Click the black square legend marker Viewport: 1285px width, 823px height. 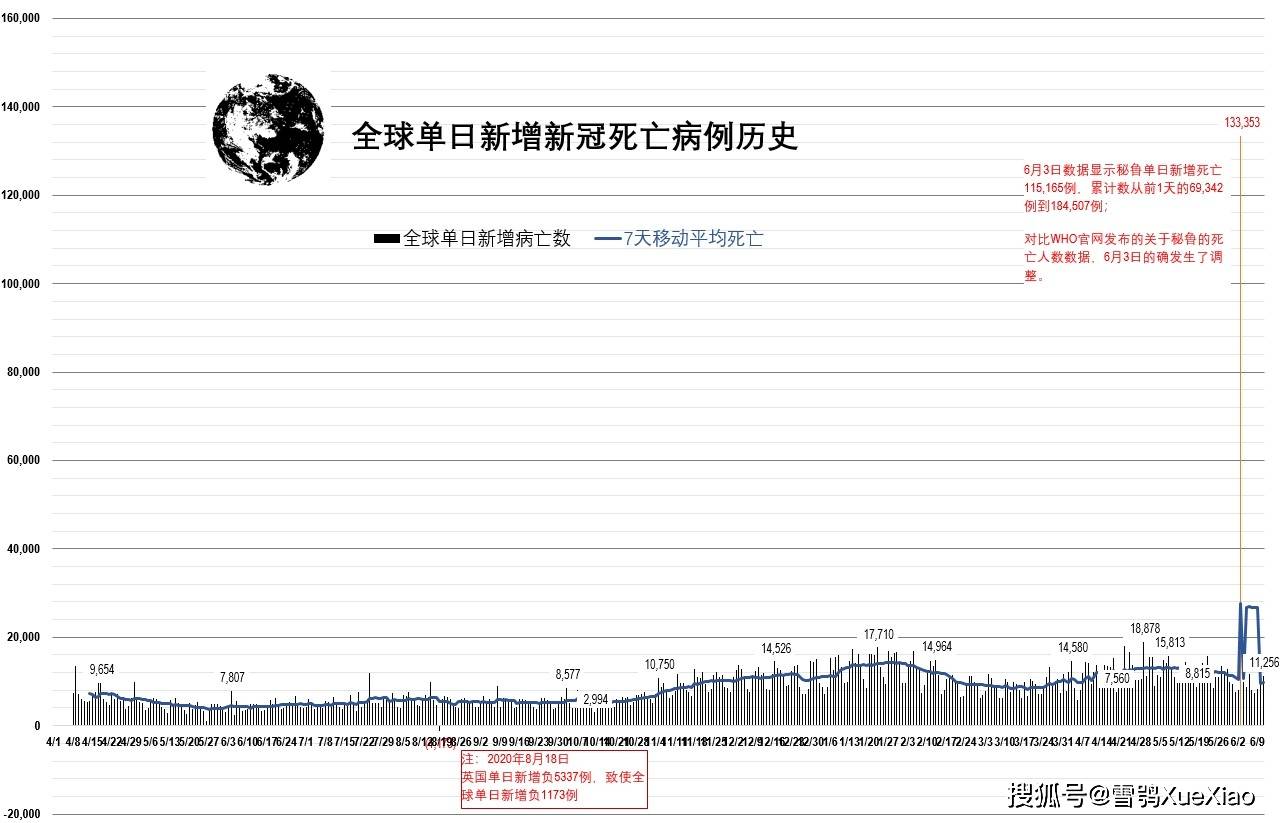(385, 239)
